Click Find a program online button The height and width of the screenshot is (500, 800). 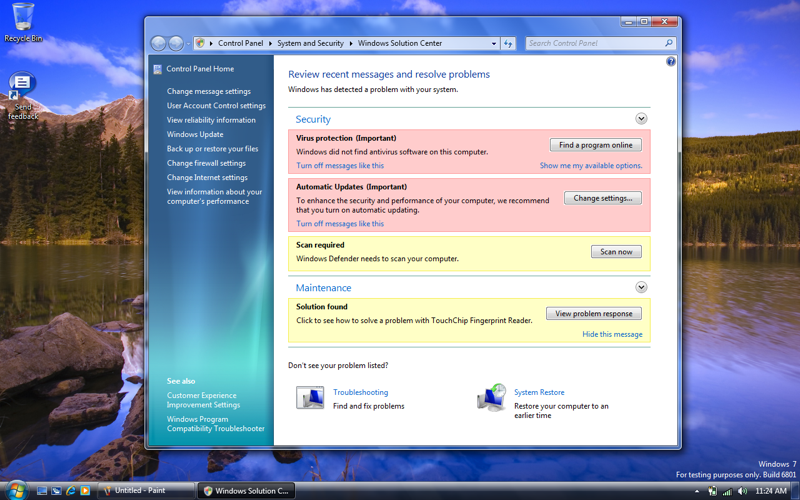595,145
